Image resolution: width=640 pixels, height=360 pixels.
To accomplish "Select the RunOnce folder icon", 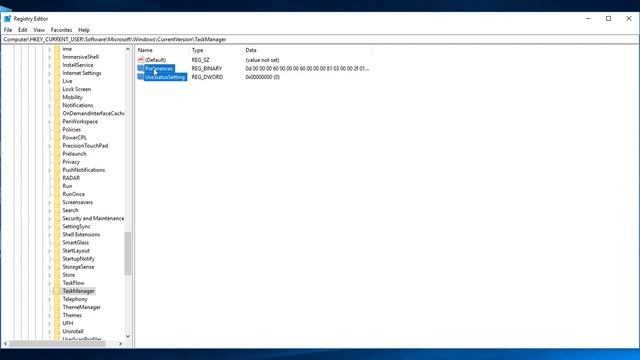I will click(57, 194).
